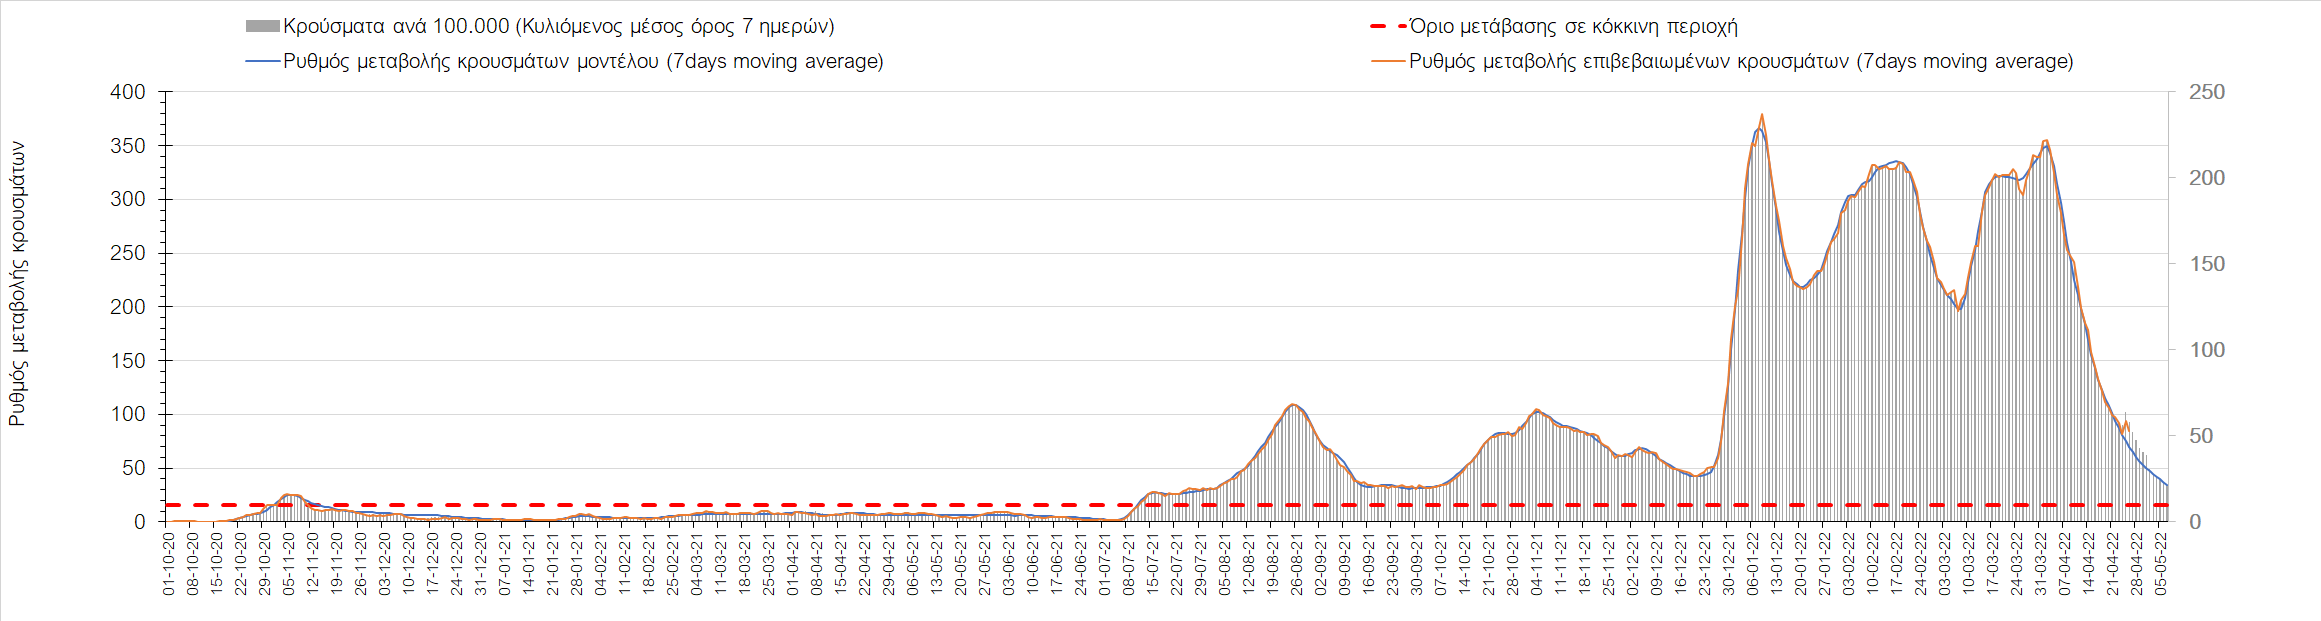Click the red dashed line legend marker

[1388, 27]
